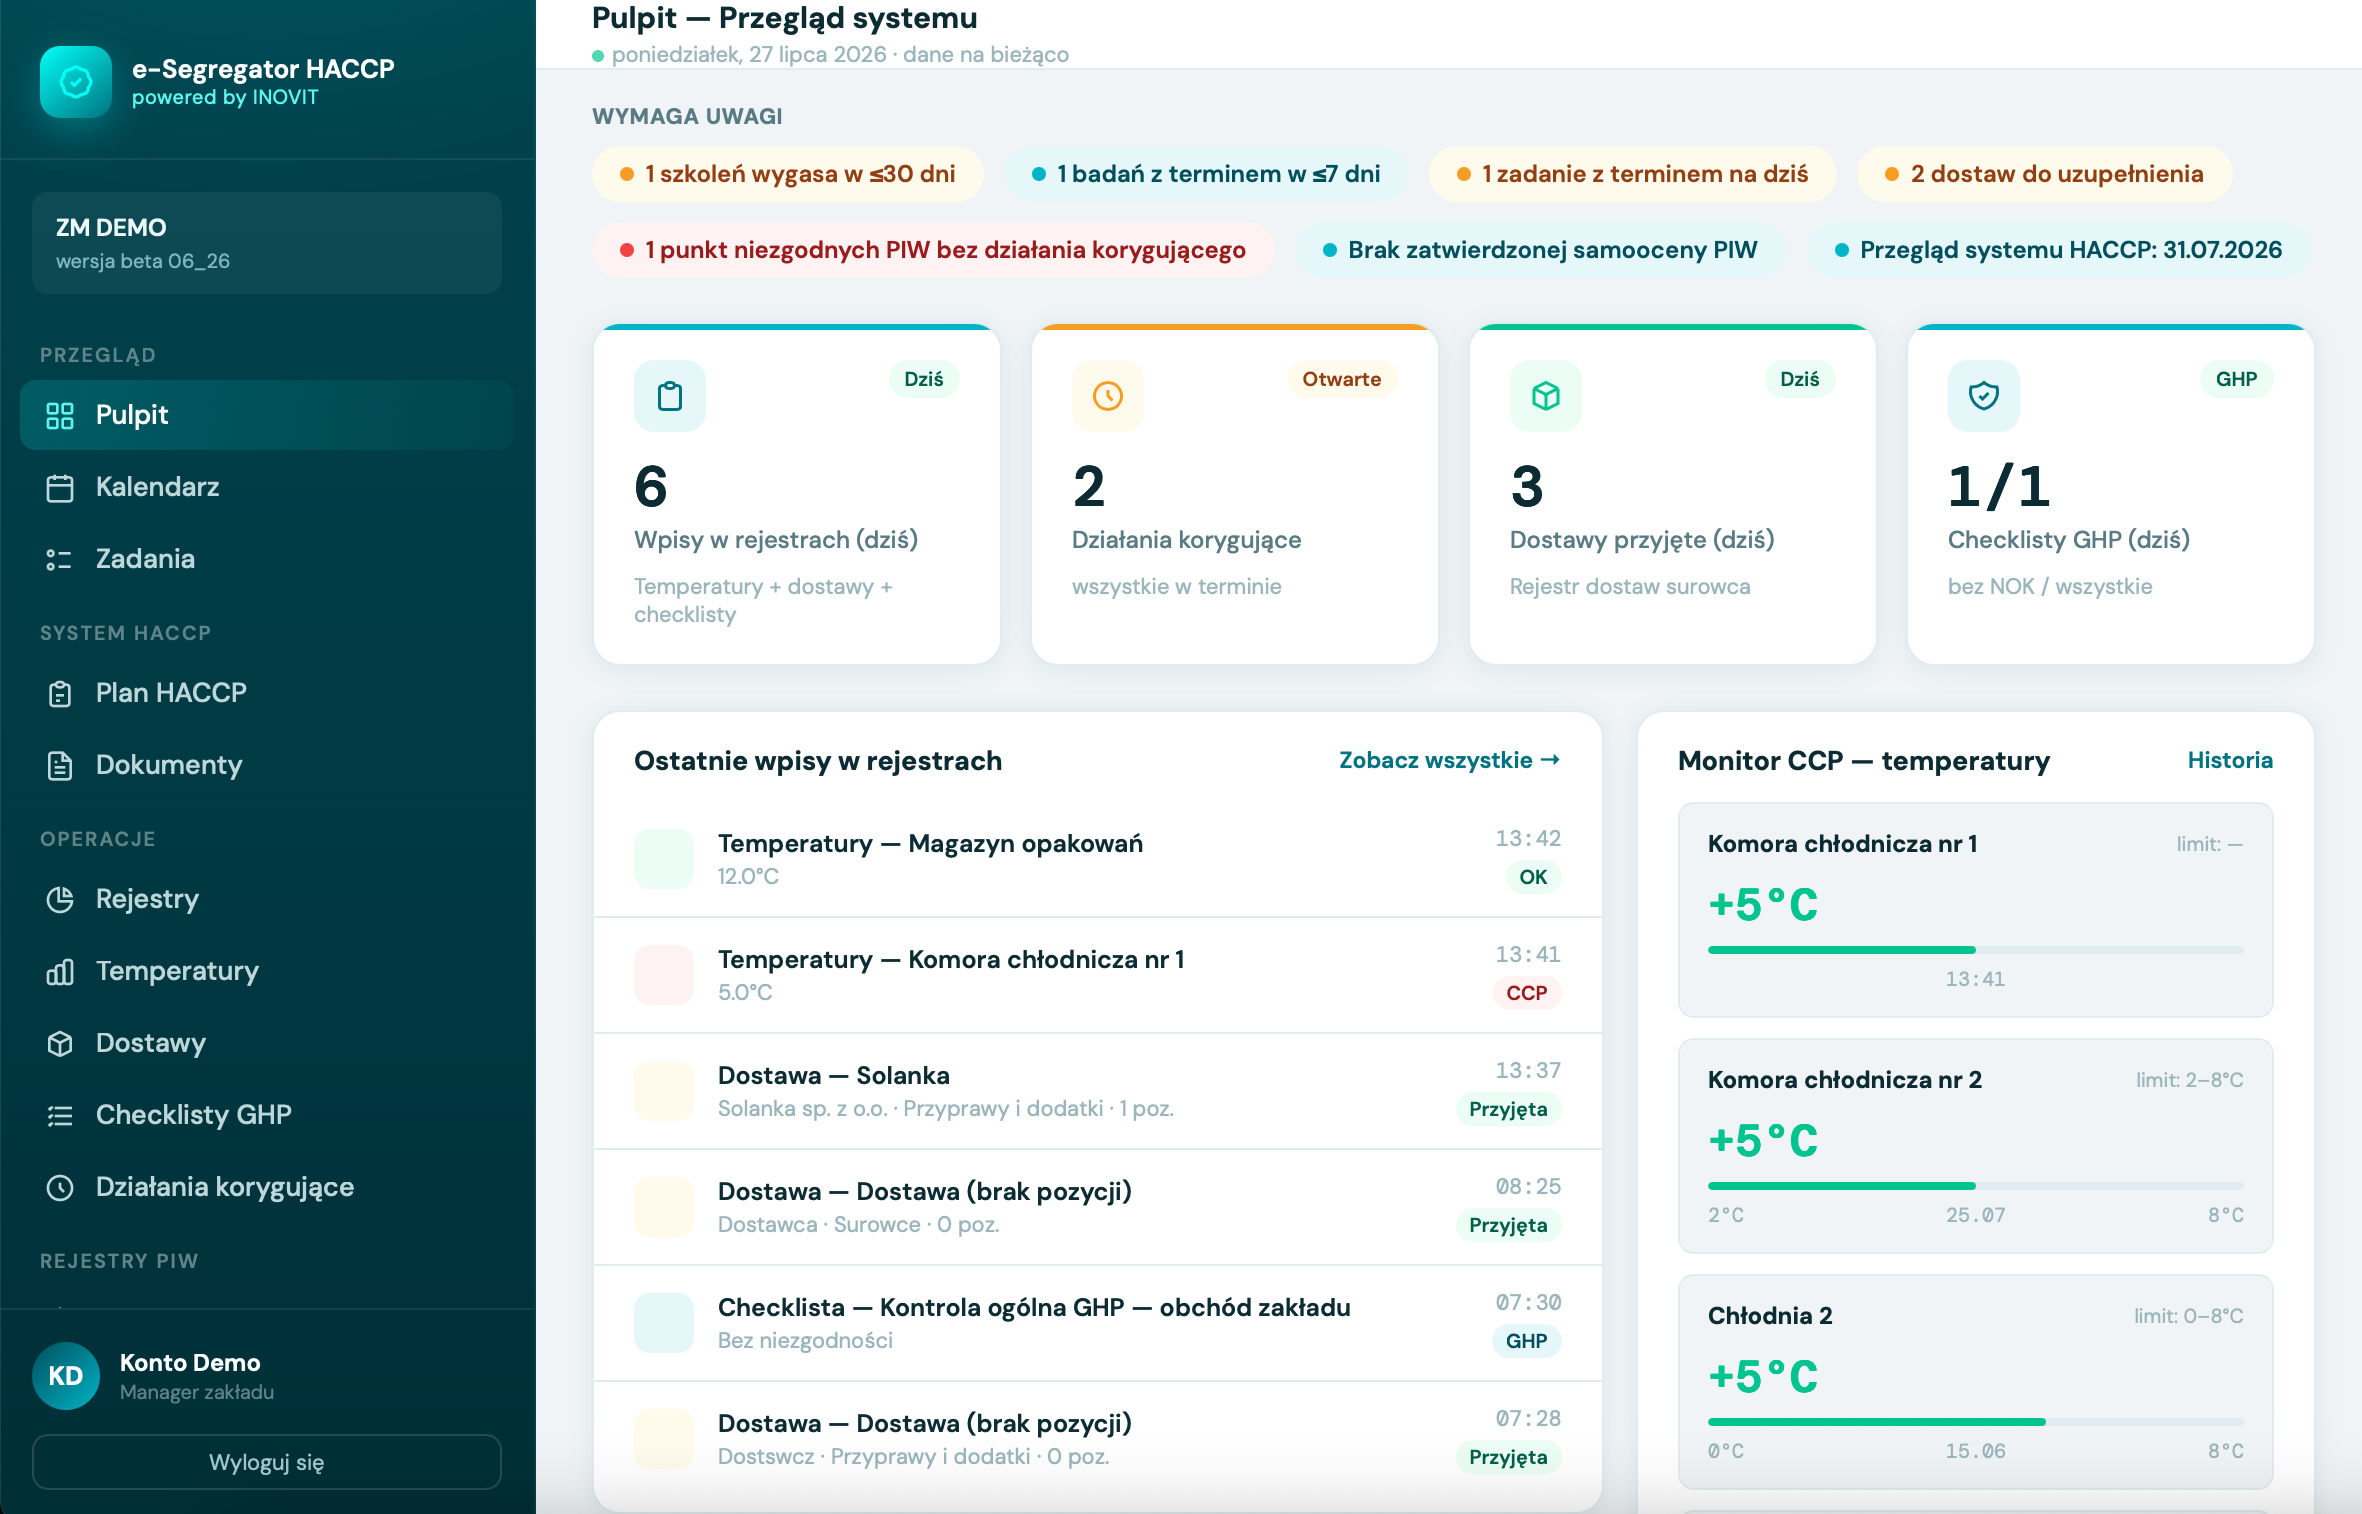Click the Temperatury bar chart icon
The image size is (2362, 1514).
point(60,971)
